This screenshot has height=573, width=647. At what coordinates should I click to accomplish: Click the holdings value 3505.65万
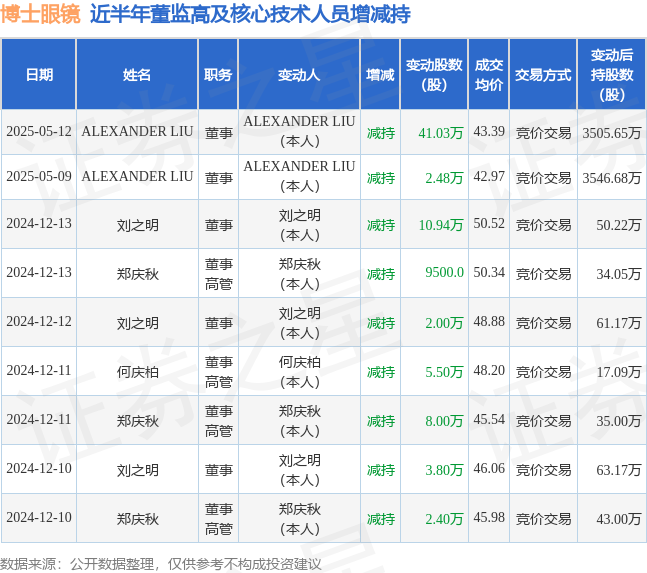click(612, 133)
